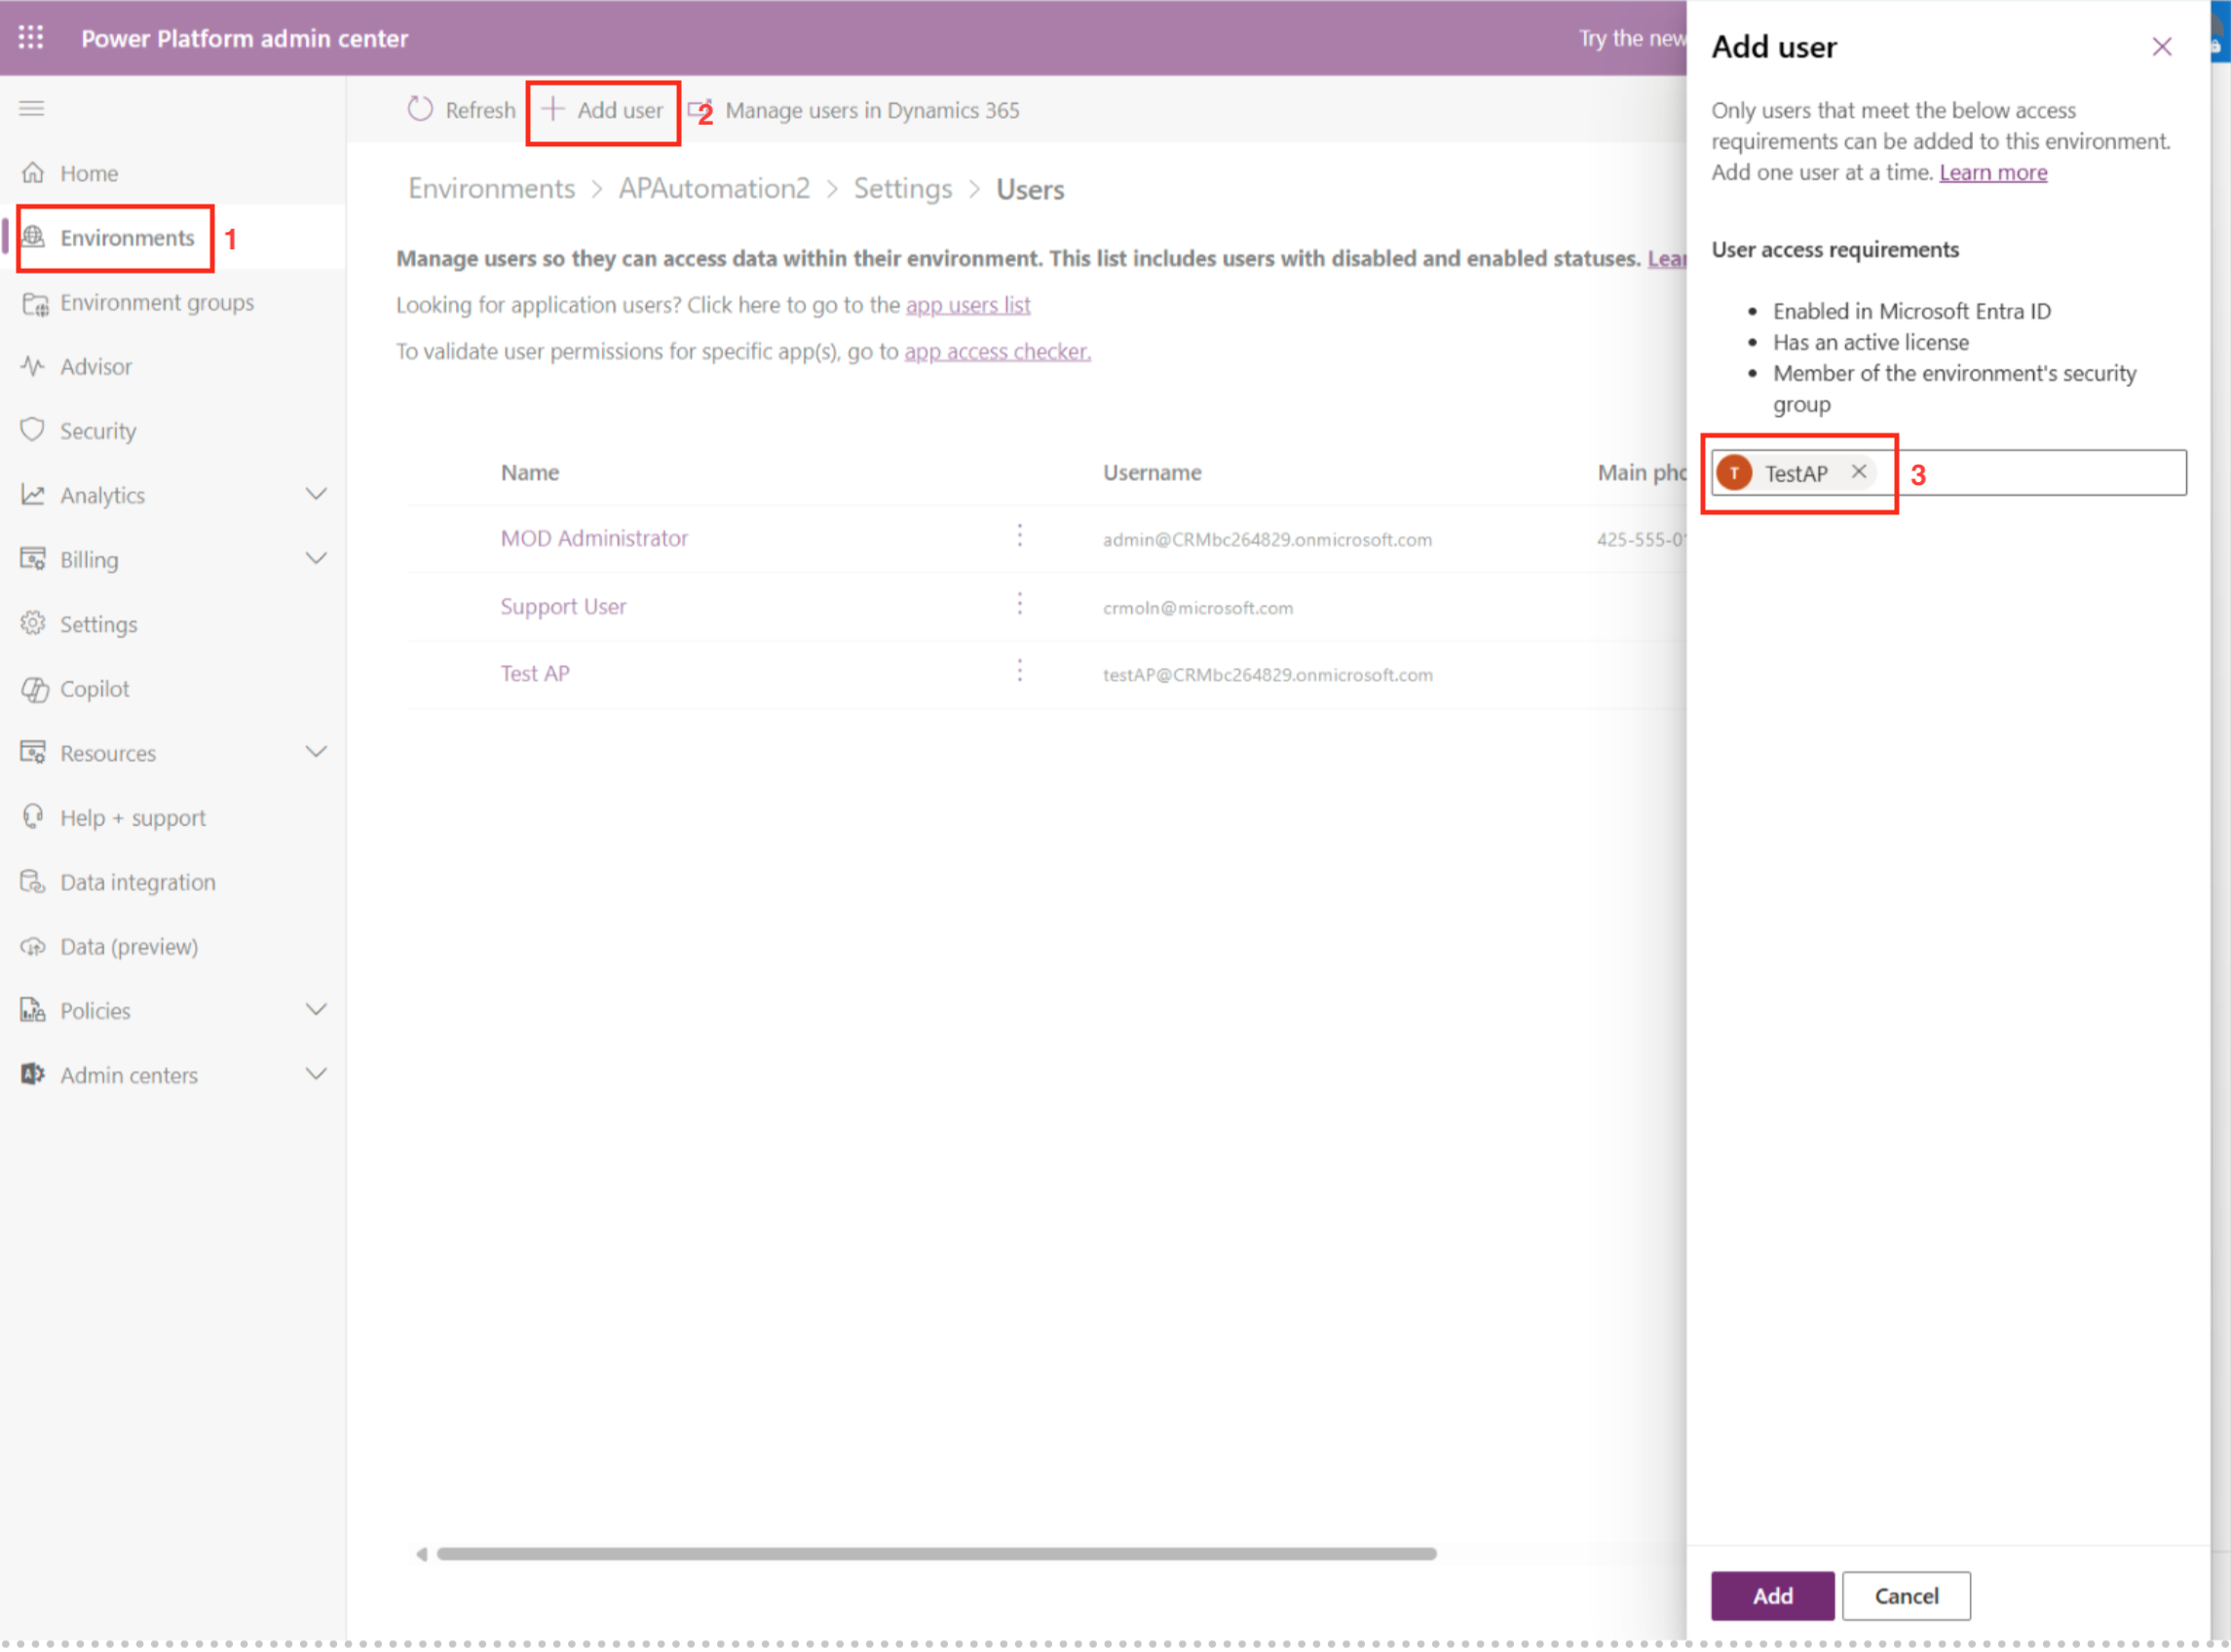The width and height of the screenshot is (2231, 1652).
Task: Click testAP@CRMbc264829.onmicrosoft.com username
Action: pos(1268,674)
